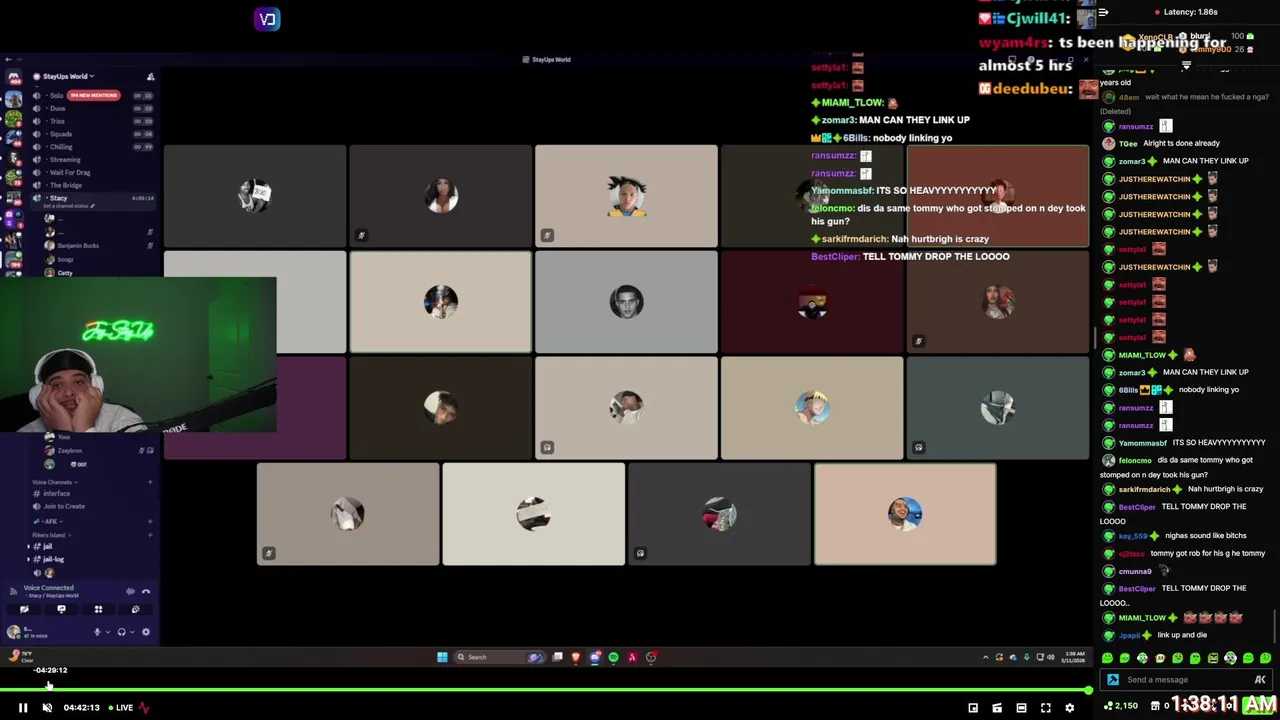Viewport: 1280px width, 720px height.
Task: Toggle noise suppression in voice panel
Action: 130,591
